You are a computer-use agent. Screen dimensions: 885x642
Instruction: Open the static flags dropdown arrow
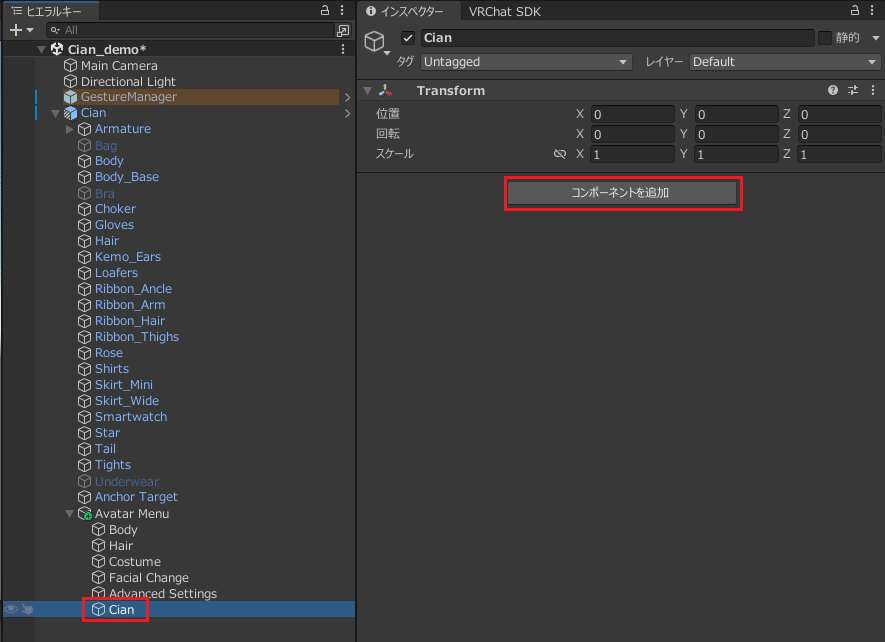[x=875, y=38]
